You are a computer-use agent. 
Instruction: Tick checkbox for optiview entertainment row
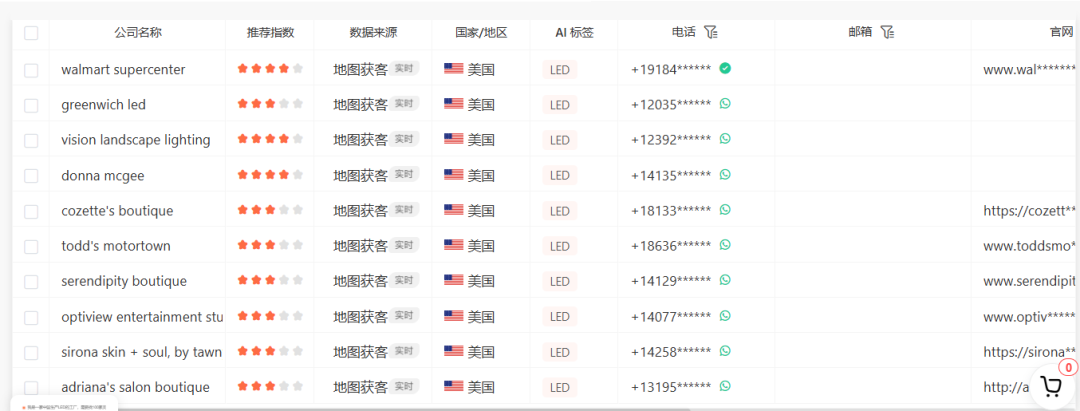point(31,317)
